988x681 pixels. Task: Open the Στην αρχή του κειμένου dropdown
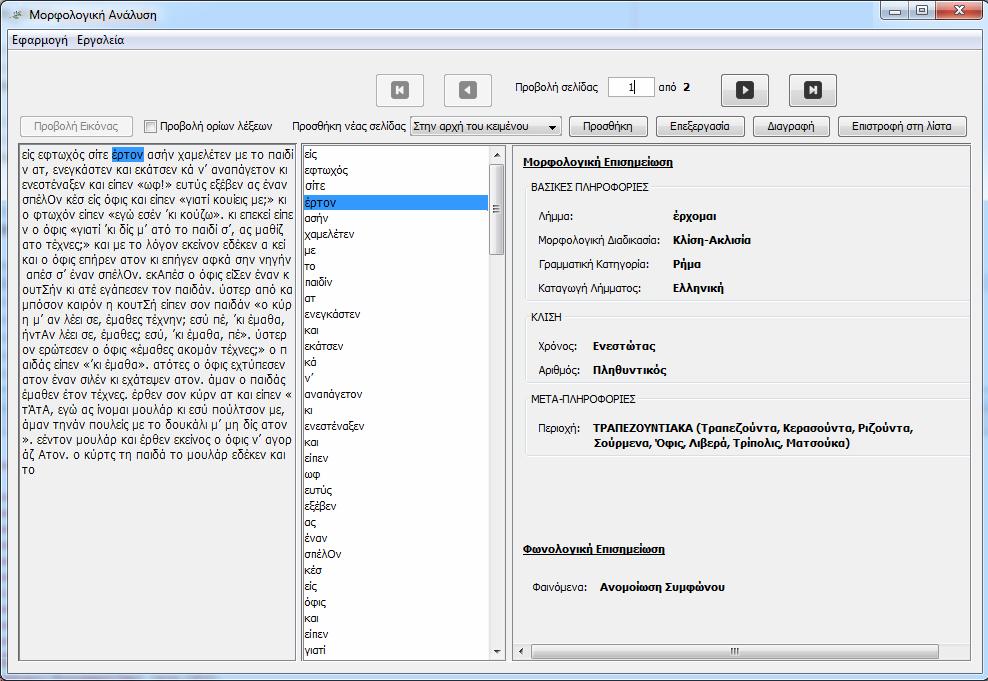pyautogui.click(x=486, y=127)
